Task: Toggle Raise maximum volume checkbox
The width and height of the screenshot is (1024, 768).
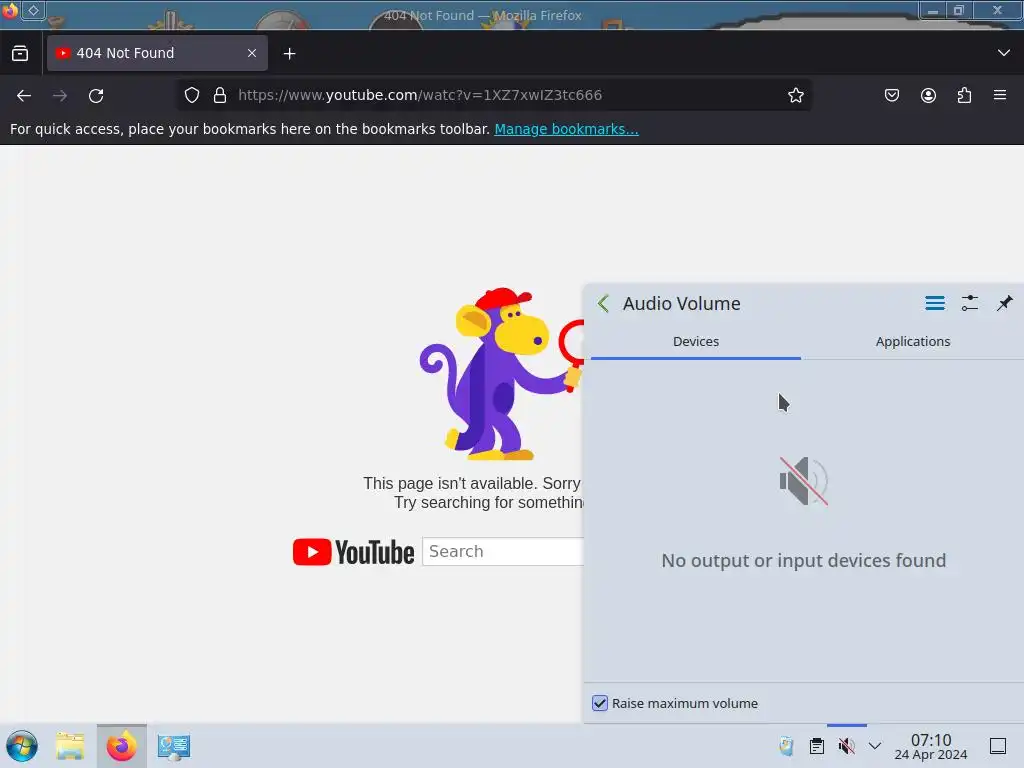Action: coord(600,703)
